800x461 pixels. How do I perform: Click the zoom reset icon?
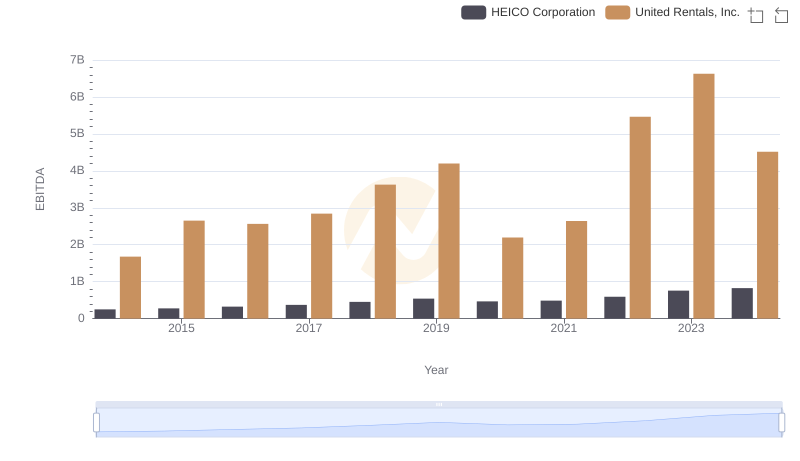pos(781,15)
